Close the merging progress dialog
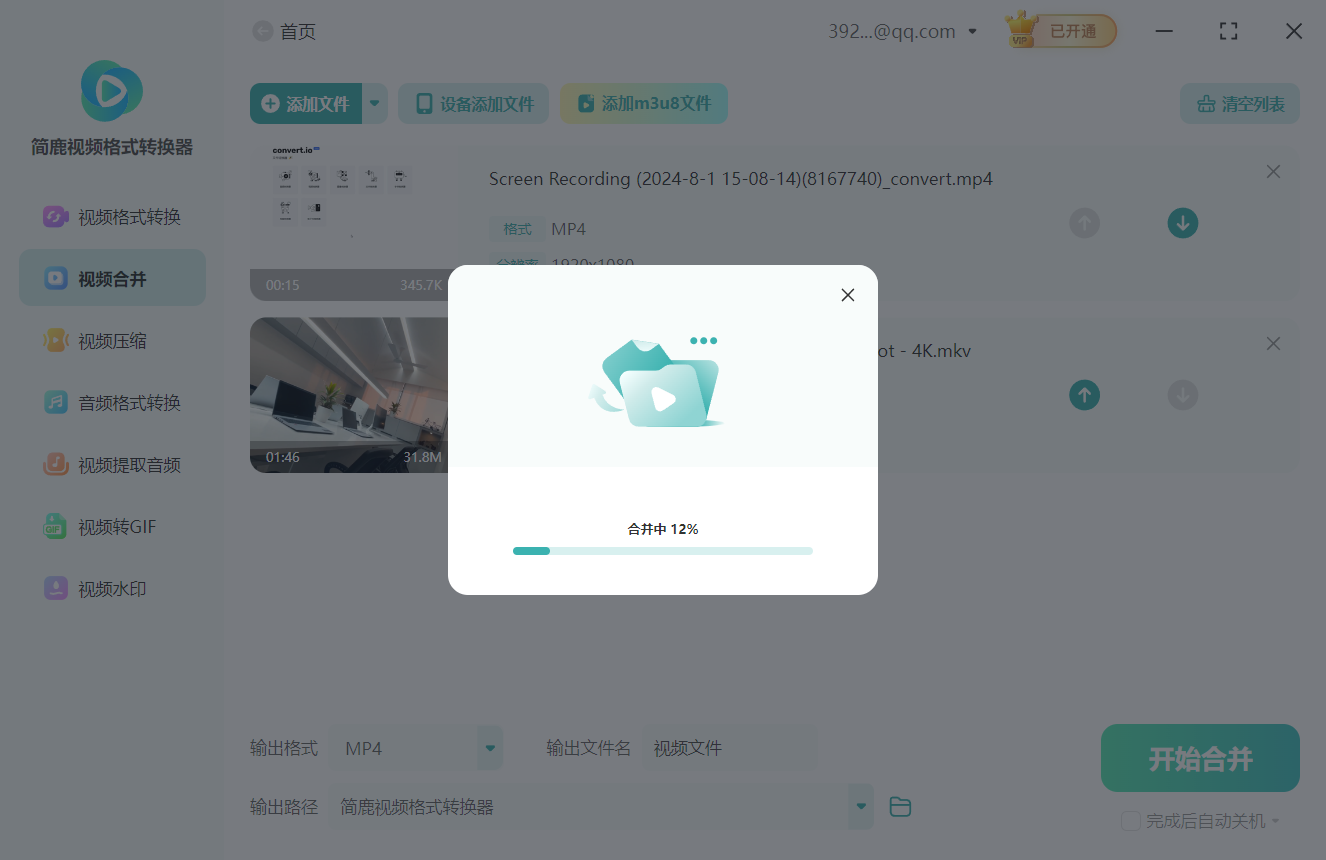 [848, 295]
